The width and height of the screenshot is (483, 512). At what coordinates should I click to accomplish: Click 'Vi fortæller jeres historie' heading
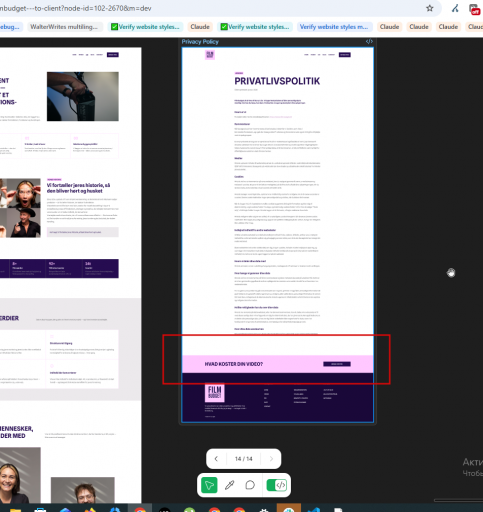[x=79, y=188]
